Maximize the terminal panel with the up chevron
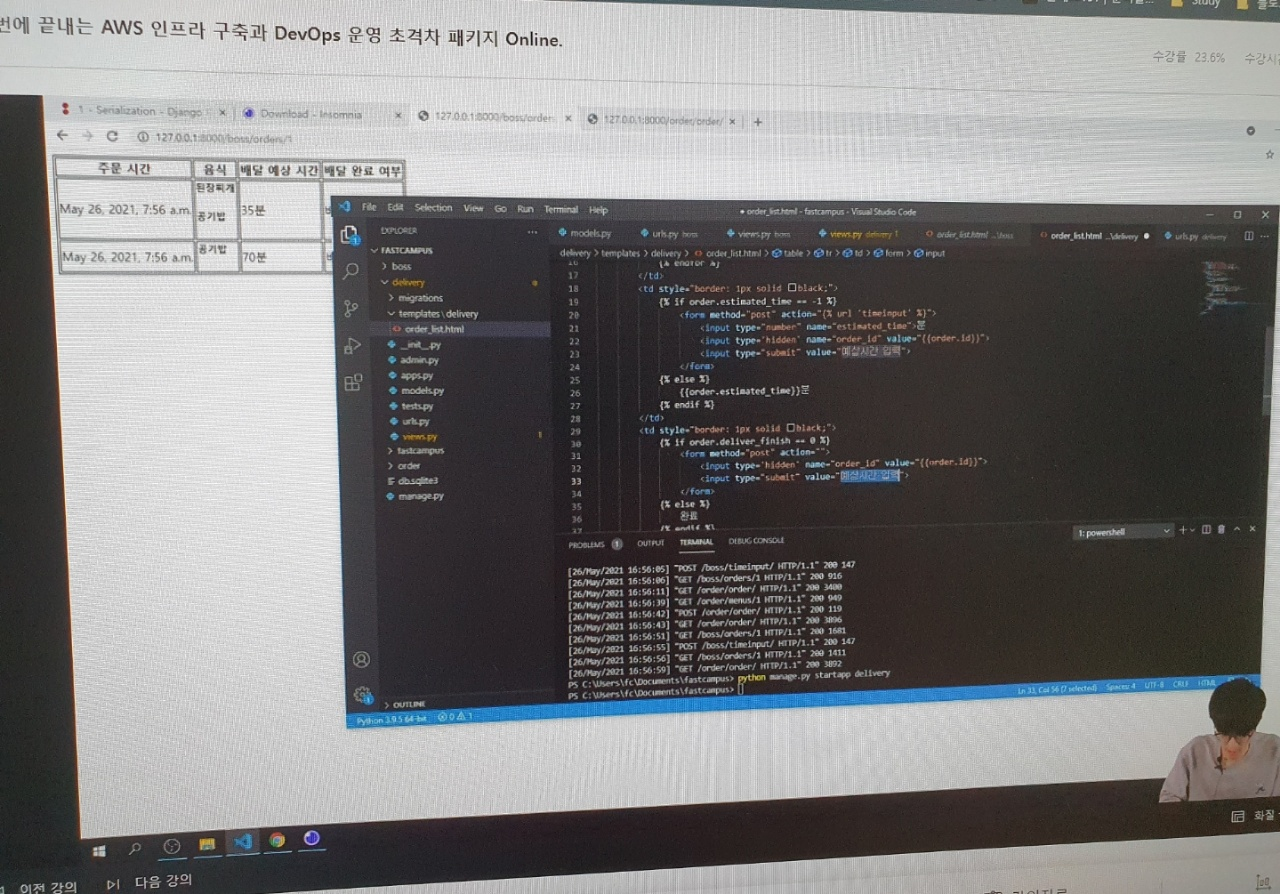Viewport: 1280px width, 894px height. point(1237,529)
